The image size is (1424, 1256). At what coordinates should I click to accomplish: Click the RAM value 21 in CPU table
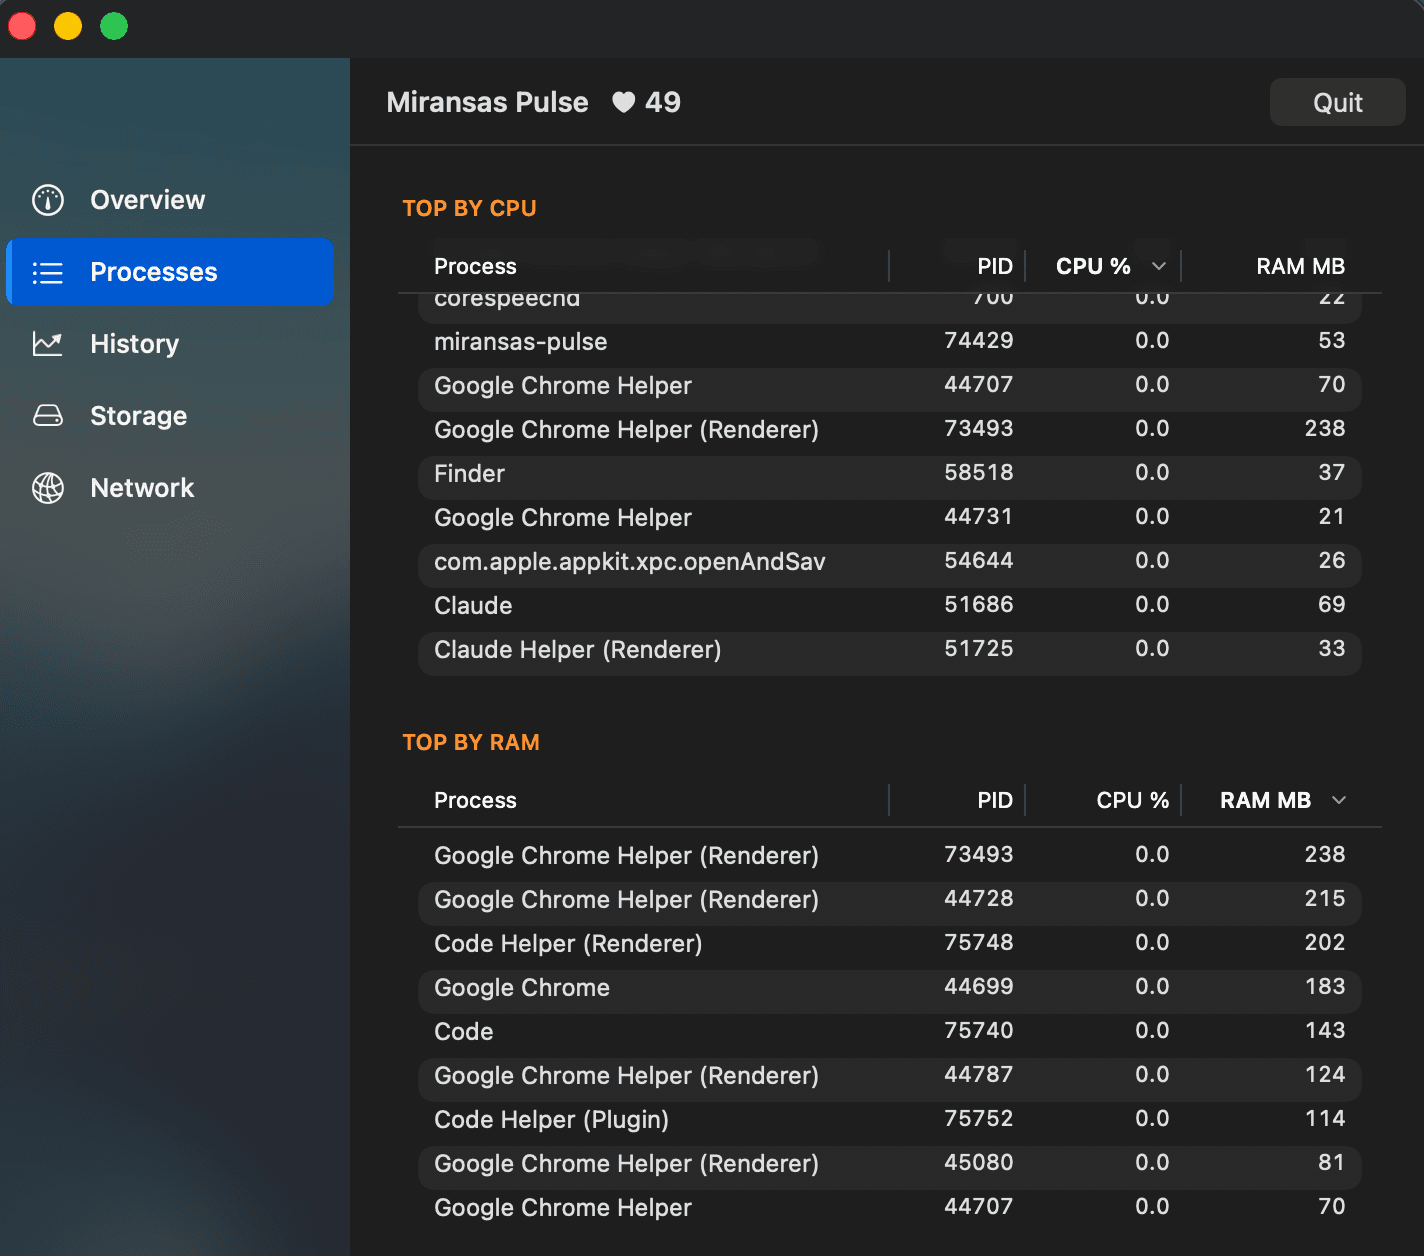[1331, 517]
